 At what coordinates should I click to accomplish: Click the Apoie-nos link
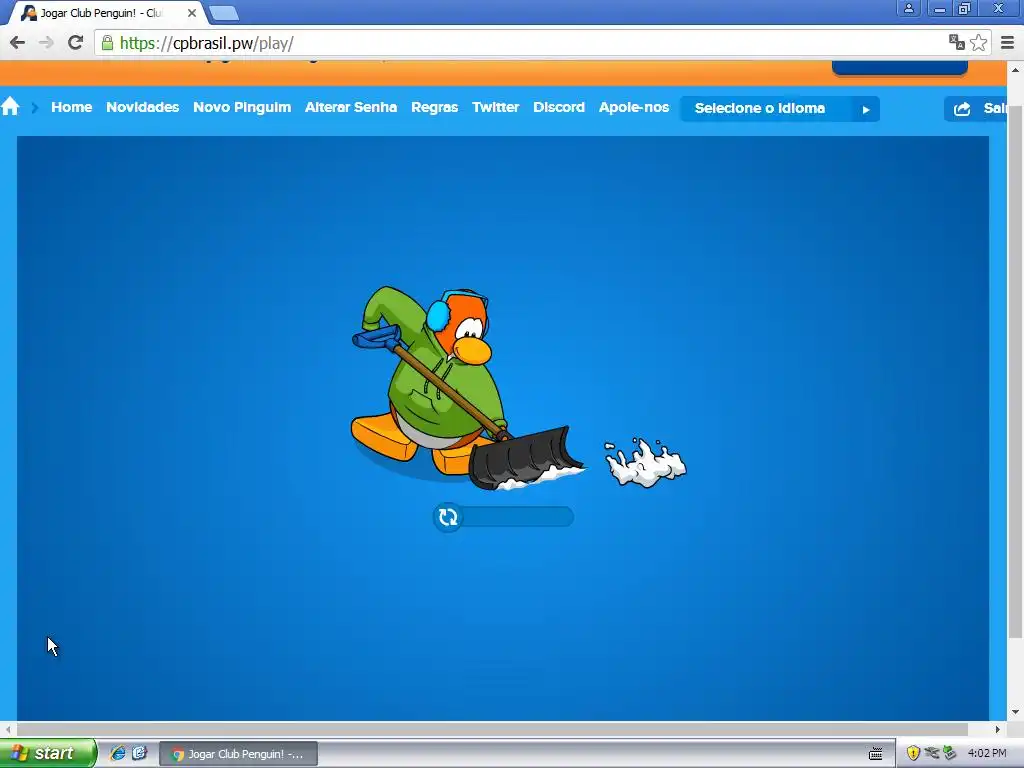point(634,107)
